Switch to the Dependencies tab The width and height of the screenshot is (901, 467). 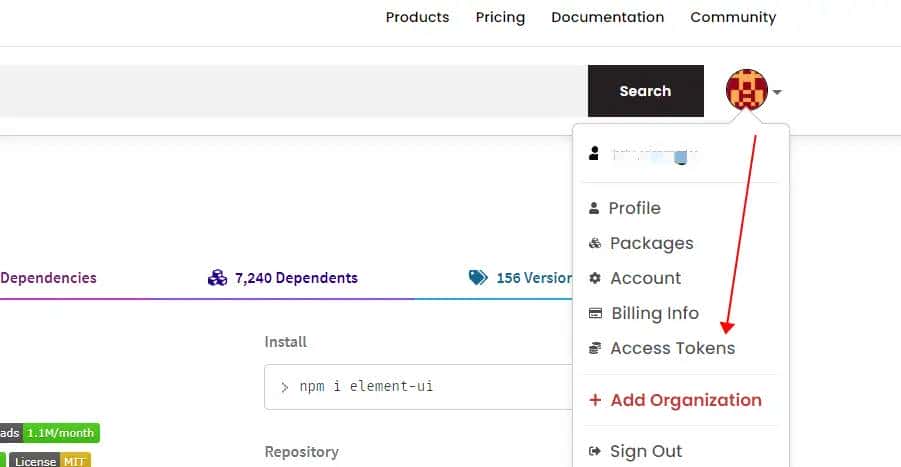[48, 278]
